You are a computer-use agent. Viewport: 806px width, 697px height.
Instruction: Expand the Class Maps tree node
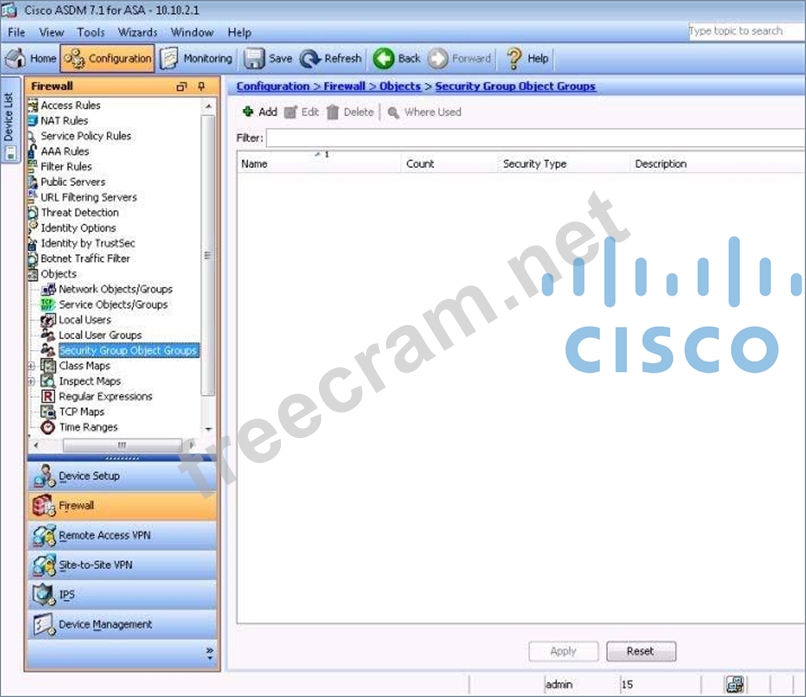click(x=32, y=366)
